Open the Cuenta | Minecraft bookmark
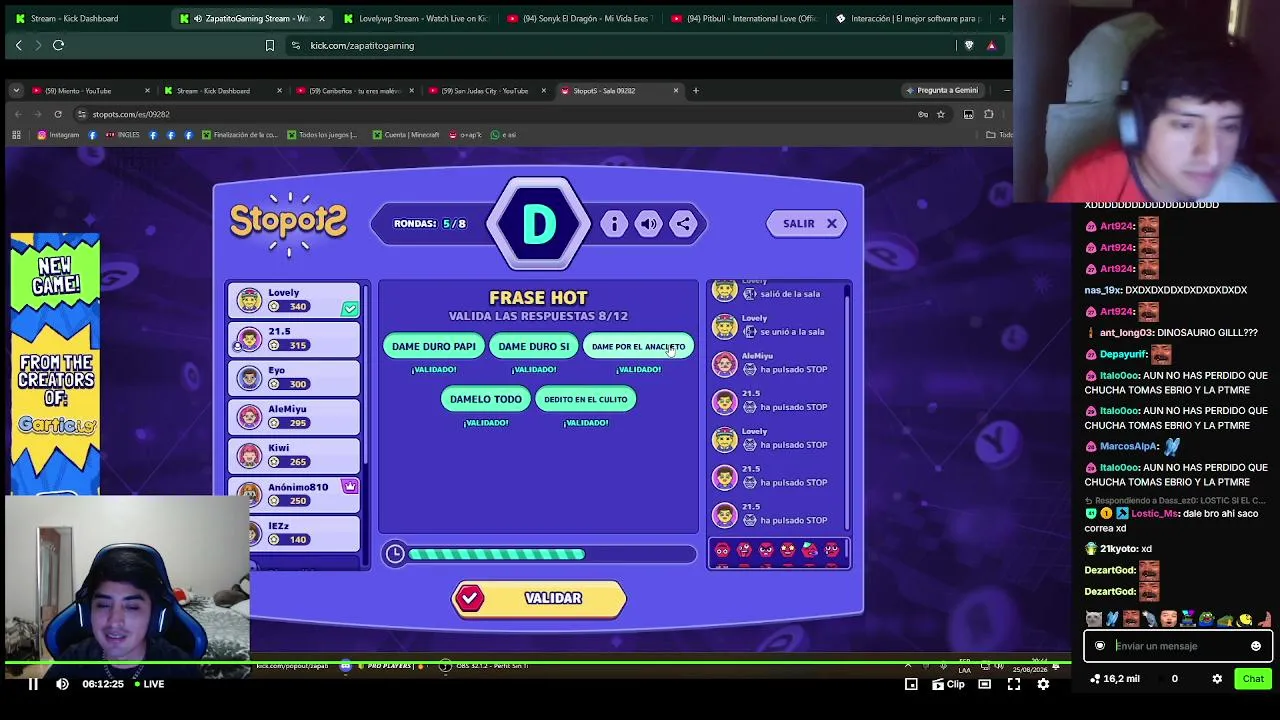Screen dimensions: 1280x720 pos(407,135)
